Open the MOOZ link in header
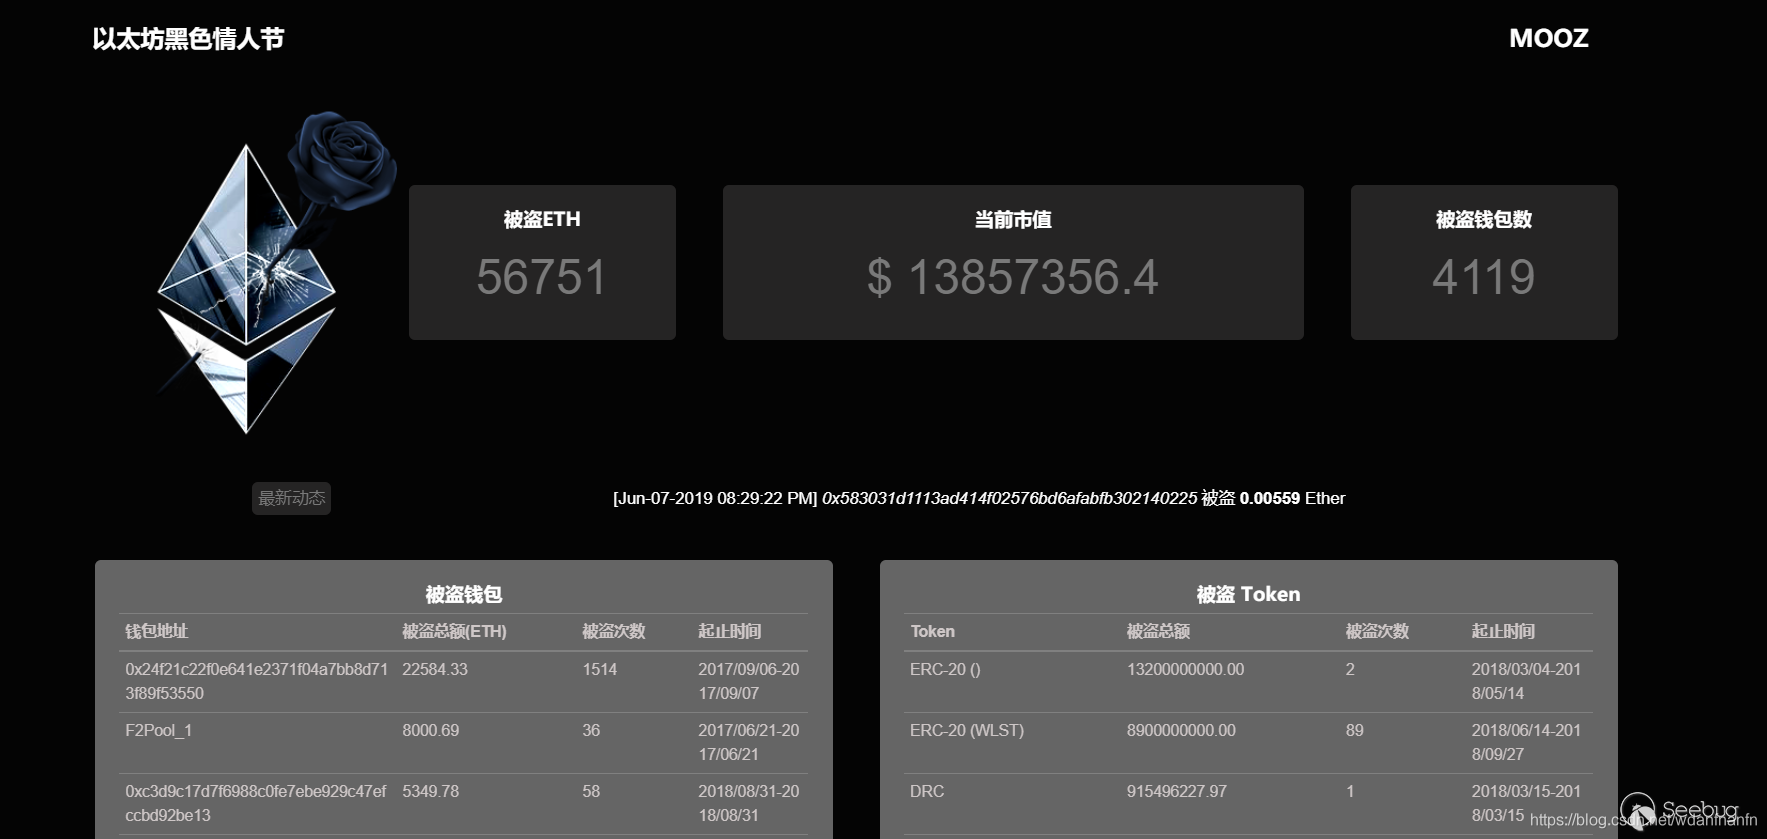 pyautogui.click(x=1548, y=38)
